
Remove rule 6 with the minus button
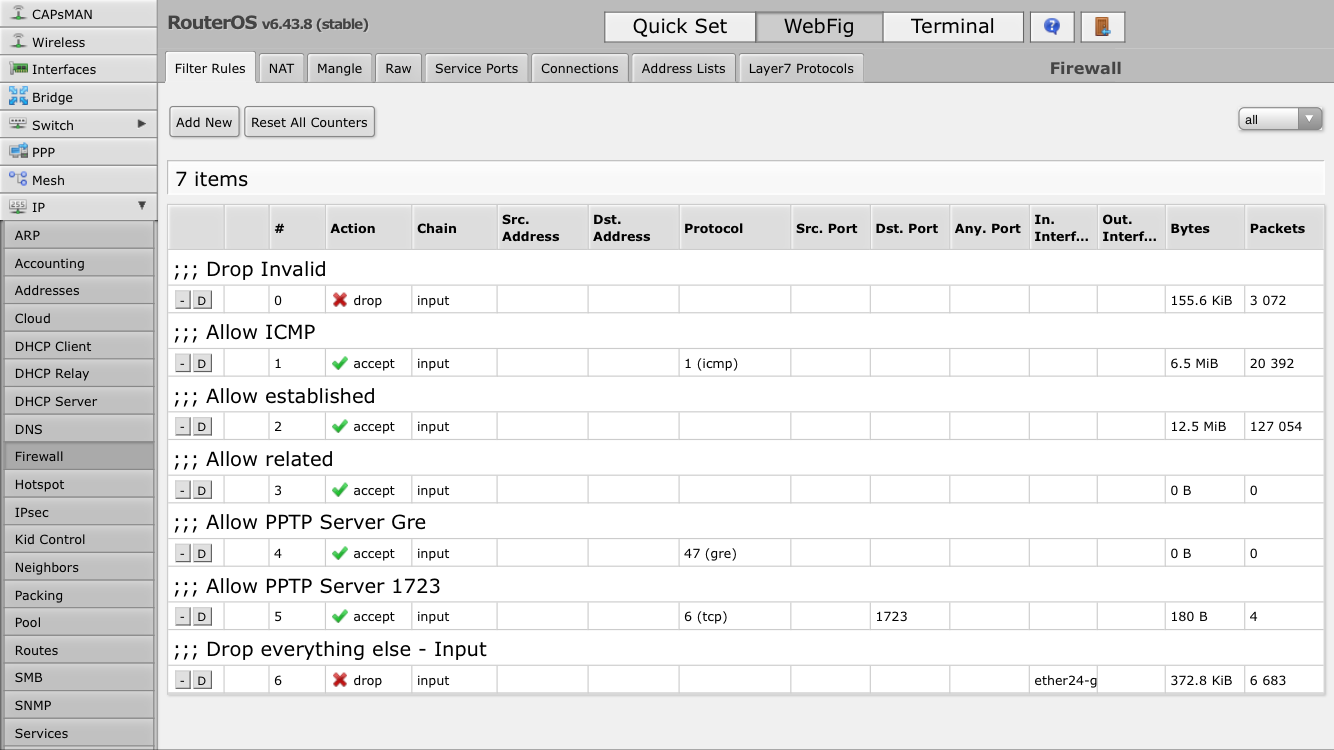(x=182, y=680)
